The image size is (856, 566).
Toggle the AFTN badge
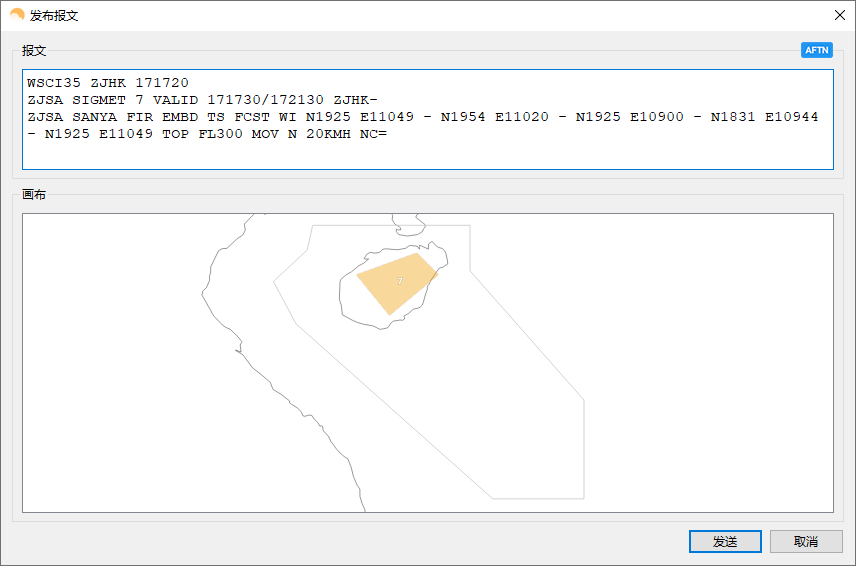(x=817, y=50)
